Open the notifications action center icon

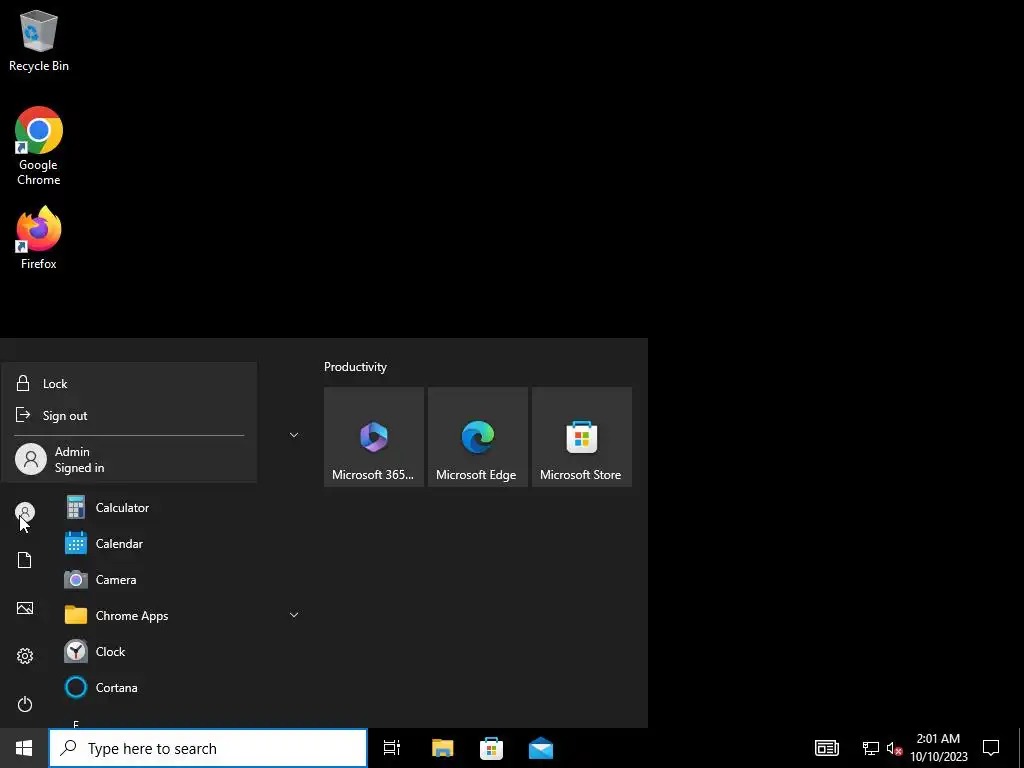[991, 748]
